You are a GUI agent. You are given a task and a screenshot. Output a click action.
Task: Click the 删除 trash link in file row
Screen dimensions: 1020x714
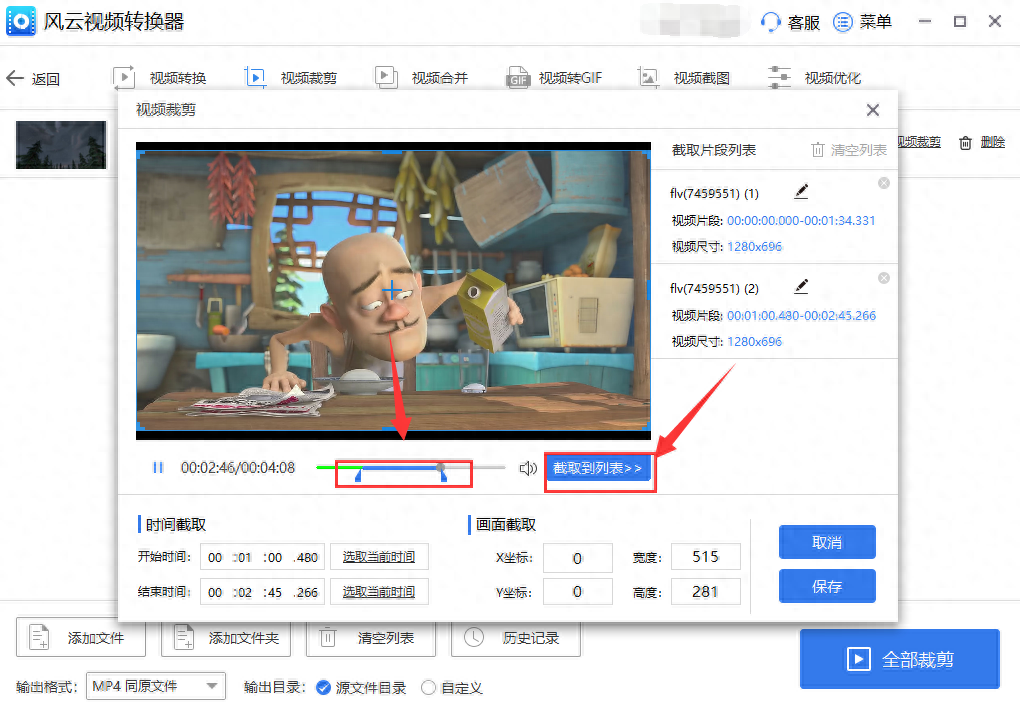(x=982, y=142)
